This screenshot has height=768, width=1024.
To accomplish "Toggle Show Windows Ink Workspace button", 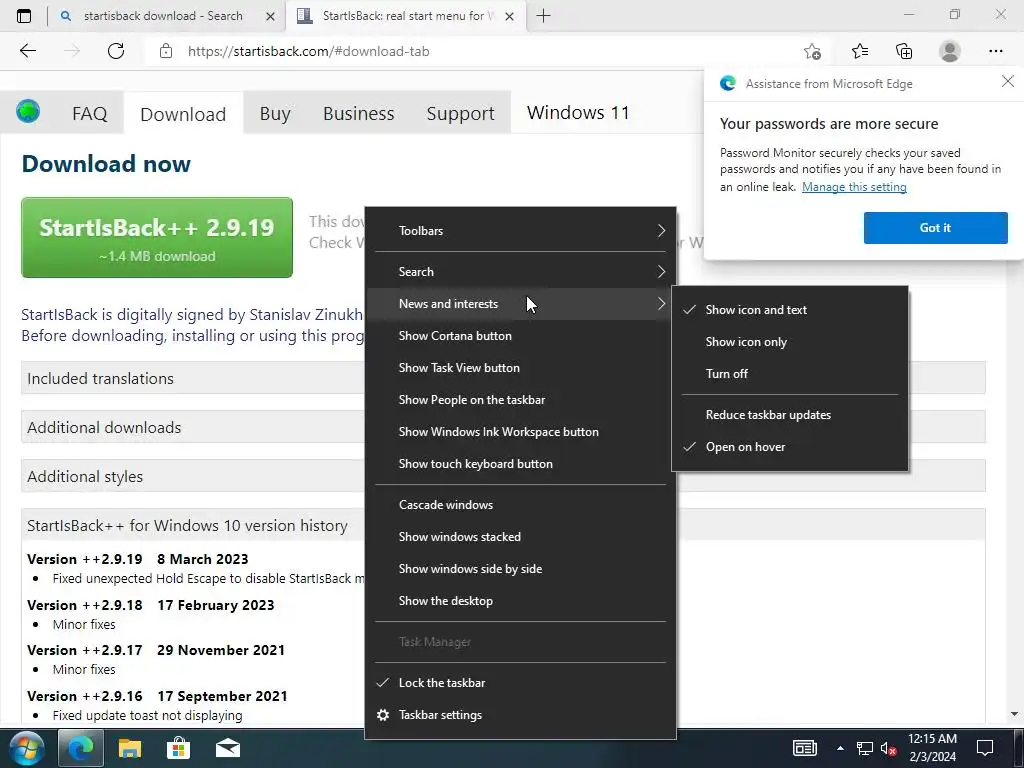I will click(x=520, y=432).
